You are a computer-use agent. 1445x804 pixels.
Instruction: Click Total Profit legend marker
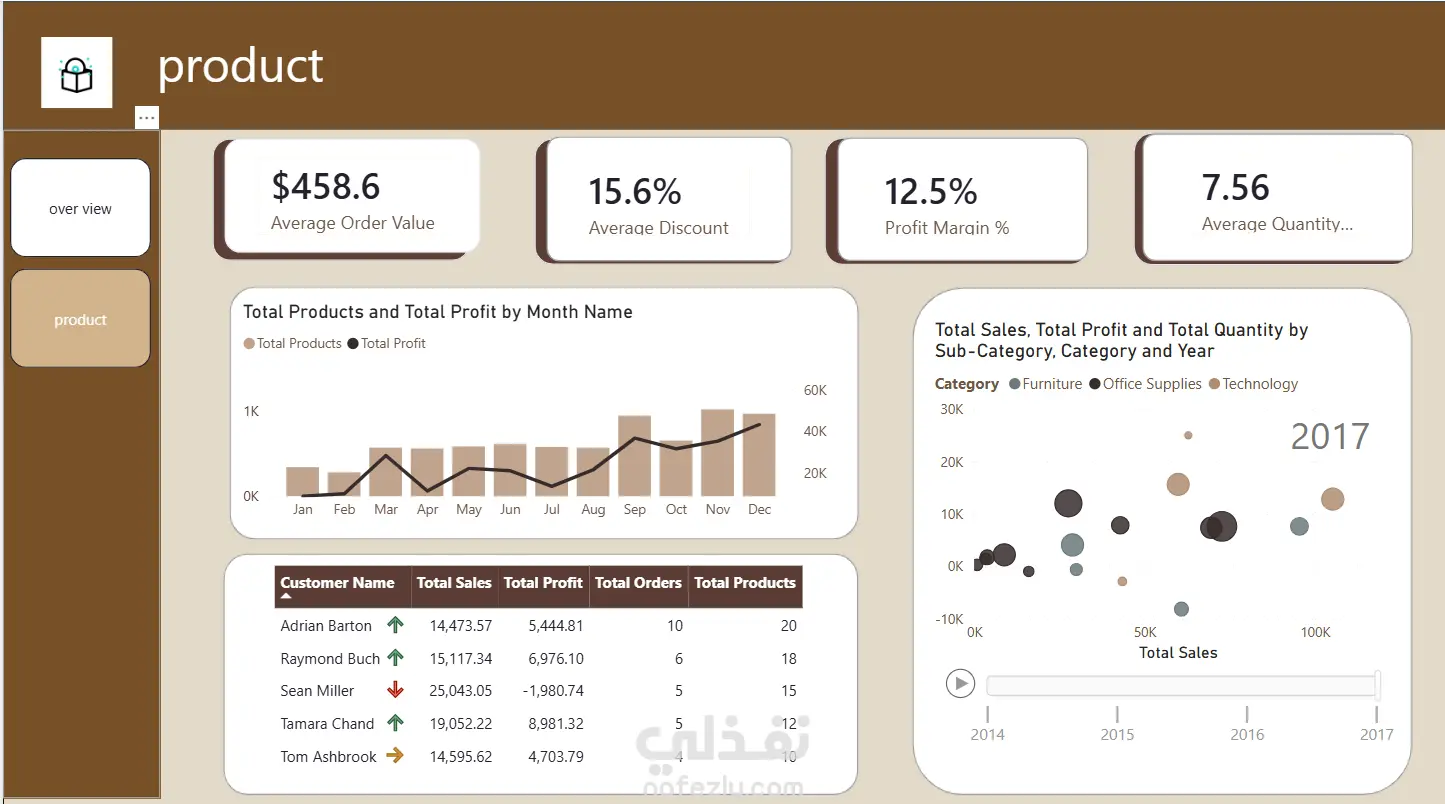[x=352, y=343]
